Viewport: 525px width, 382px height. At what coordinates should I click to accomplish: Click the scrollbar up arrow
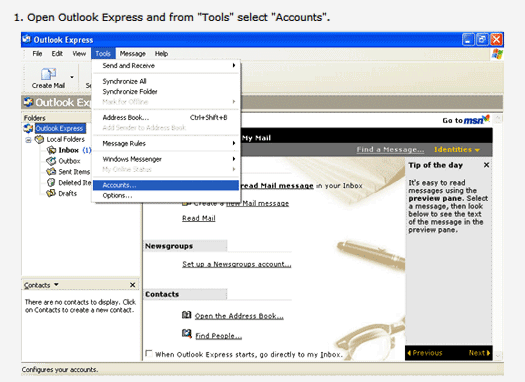pyautogui.click(x=498, y=119)
